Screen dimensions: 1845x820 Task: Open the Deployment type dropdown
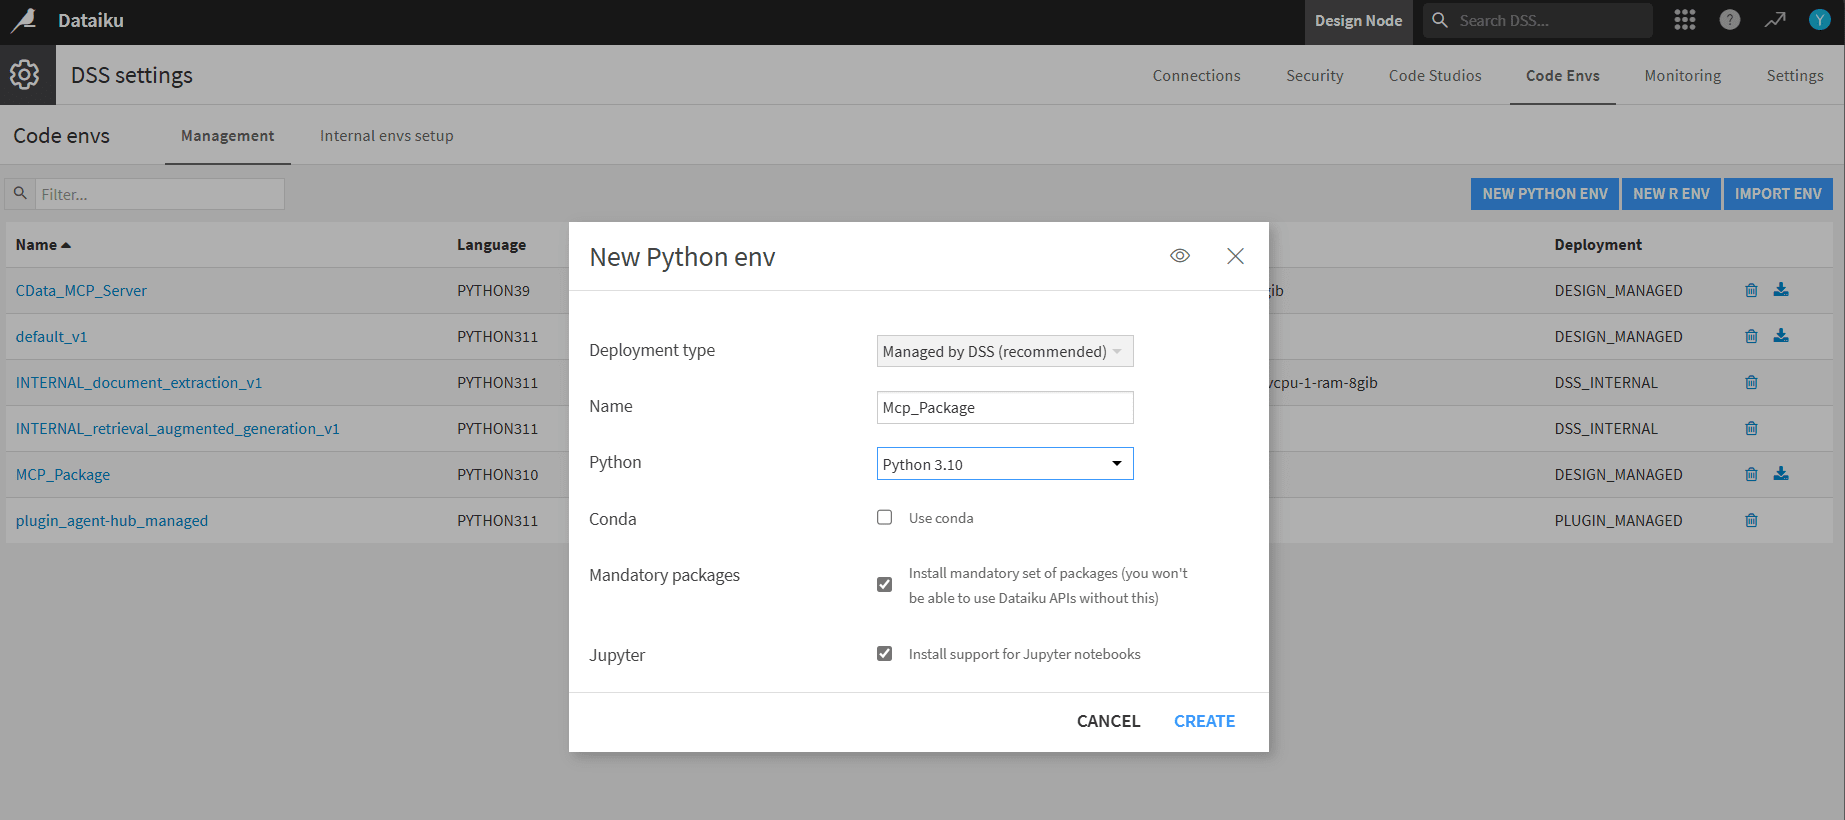click(x=1004, y=352)
